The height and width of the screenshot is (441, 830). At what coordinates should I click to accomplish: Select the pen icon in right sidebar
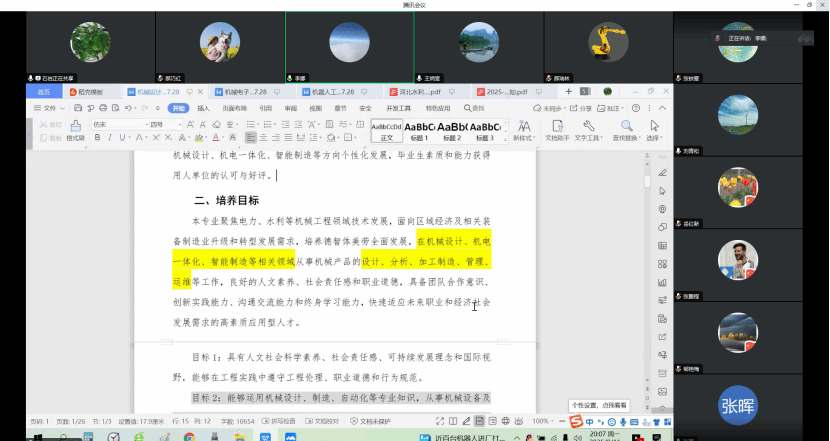pyautogui.click(x=661, y=171)
